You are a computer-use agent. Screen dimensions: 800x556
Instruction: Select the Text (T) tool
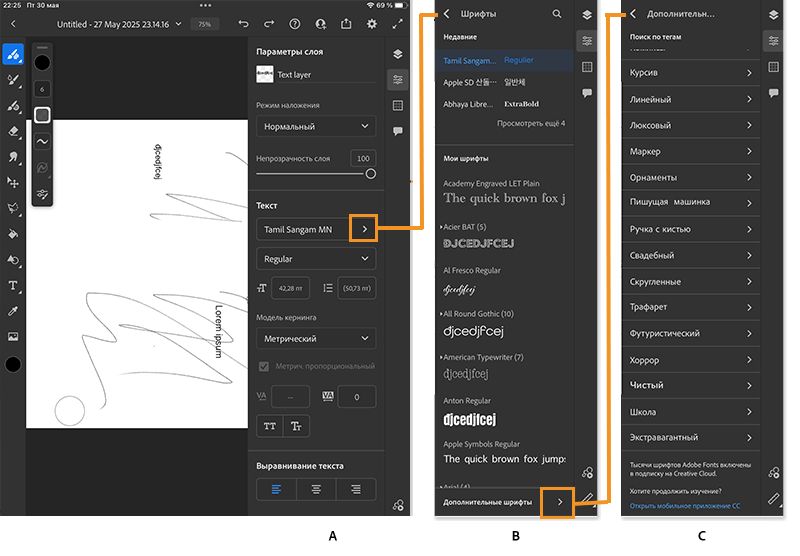(13, 286)
